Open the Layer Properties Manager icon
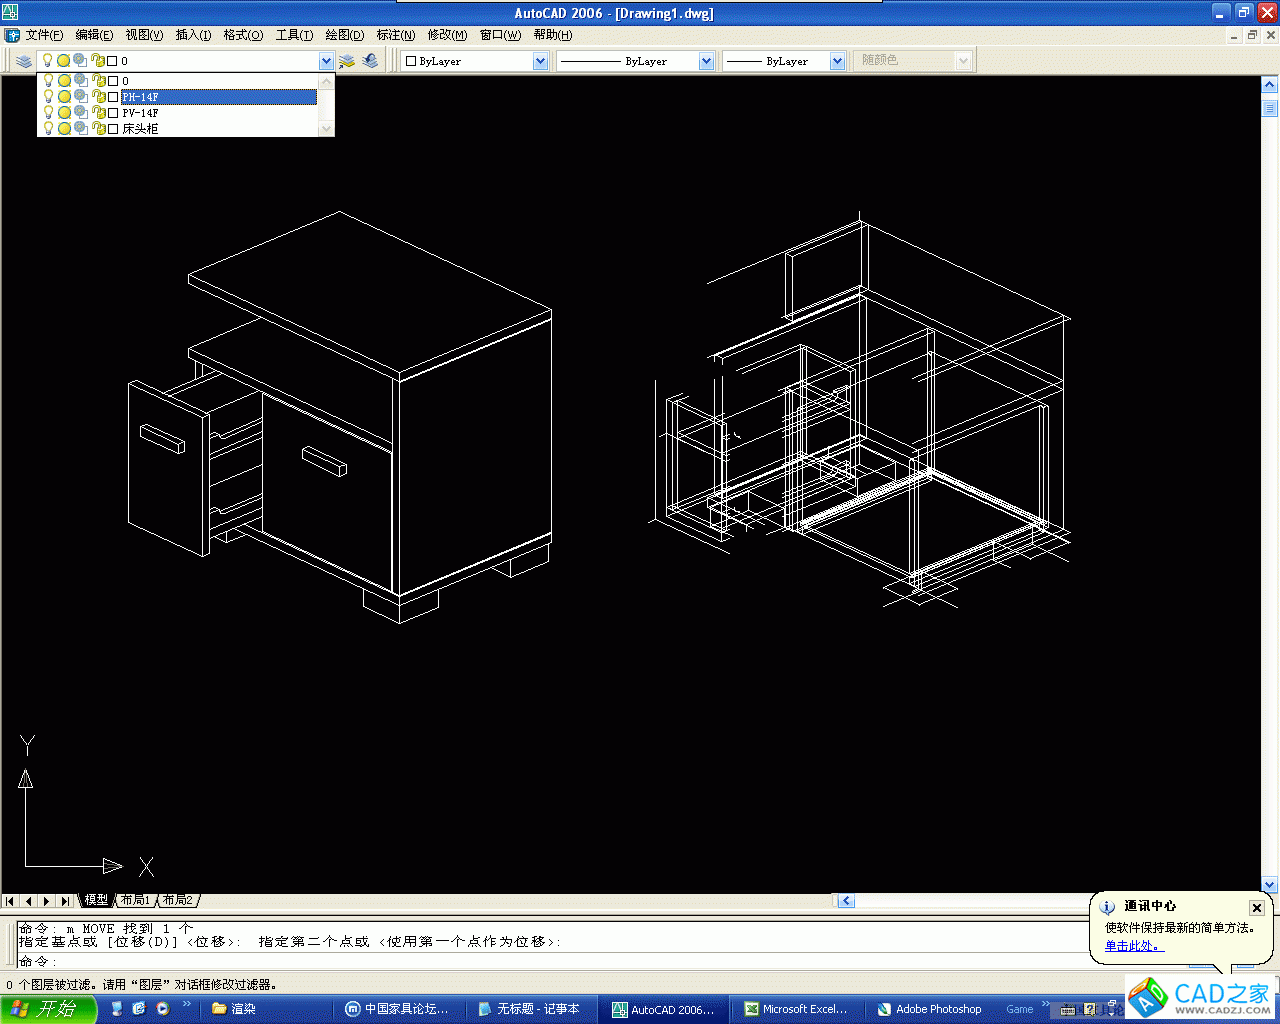Screen dimensions: 1280x1024 24,61
